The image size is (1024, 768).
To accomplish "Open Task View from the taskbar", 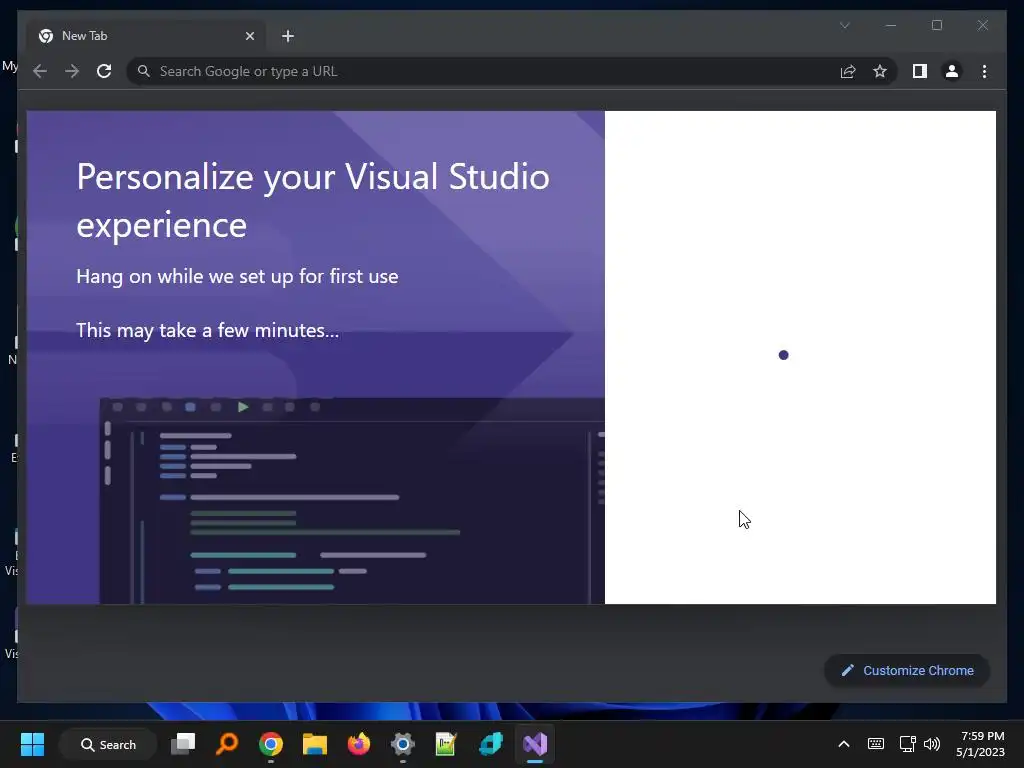I will point(183,744).
